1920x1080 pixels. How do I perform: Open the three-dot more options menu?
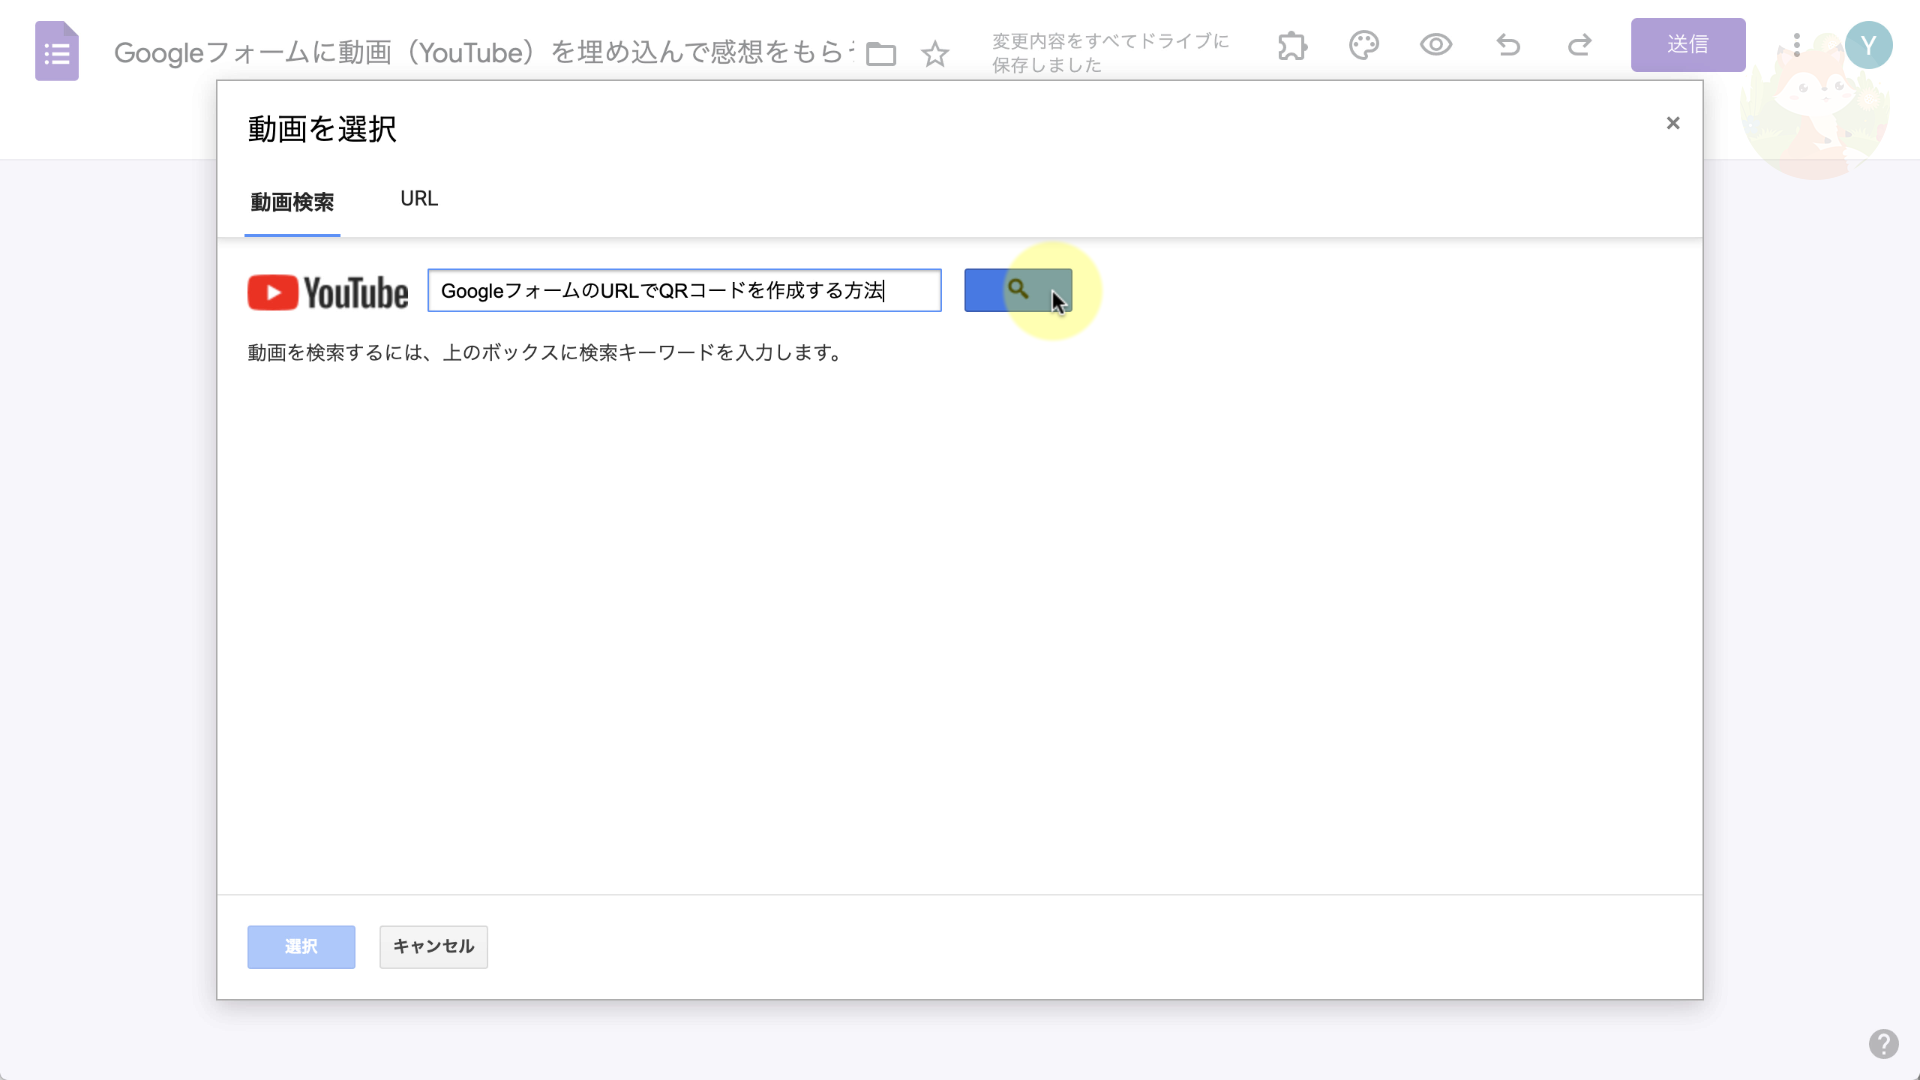click(1797, 45)
